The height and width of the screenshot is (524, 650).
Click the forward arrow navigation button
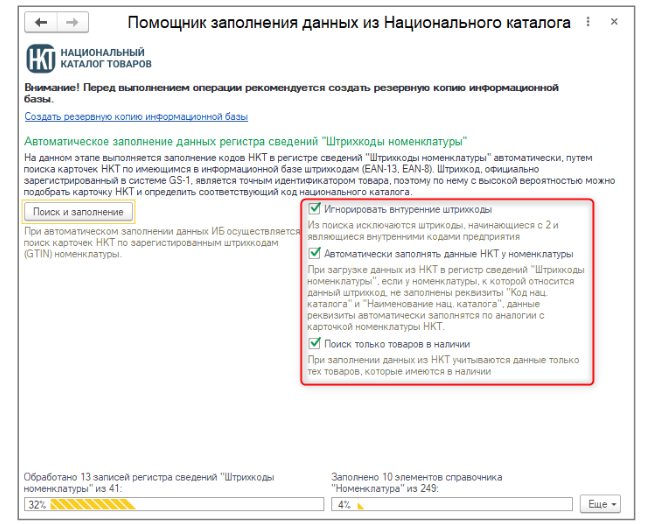click(x=69, y=22)
